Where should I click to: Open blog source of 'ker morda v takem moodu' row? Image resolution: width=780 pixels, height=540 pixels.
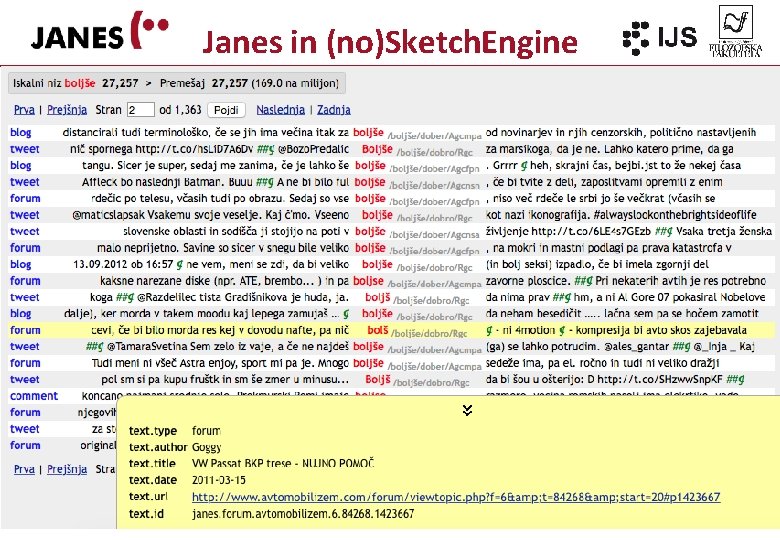(21, 314)
